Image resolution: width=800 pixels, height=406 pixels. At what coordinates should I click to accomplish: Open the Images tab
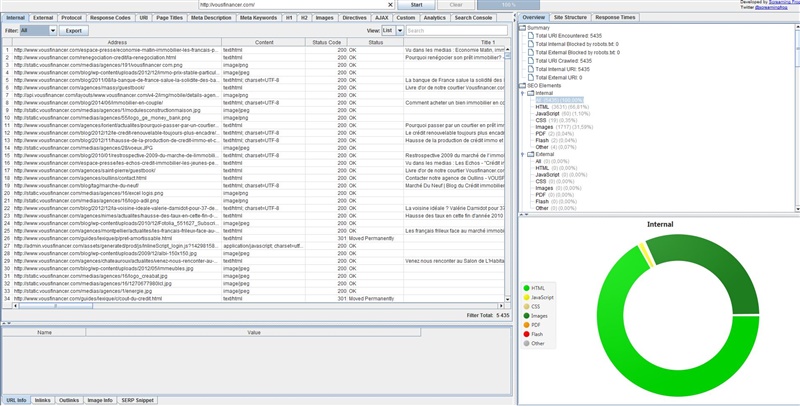pos(324,18)
